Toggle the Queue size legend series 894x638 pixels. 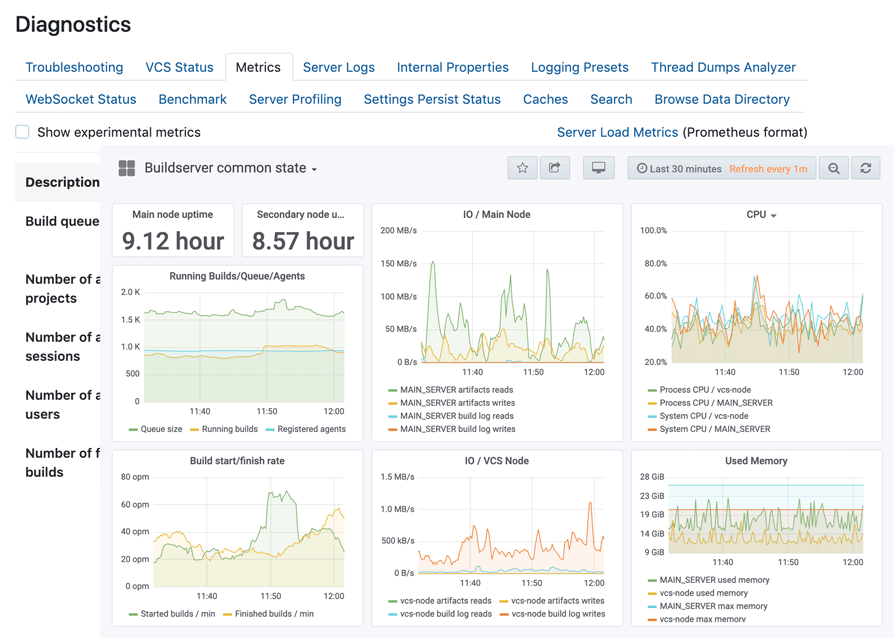[x=160, y=429]
